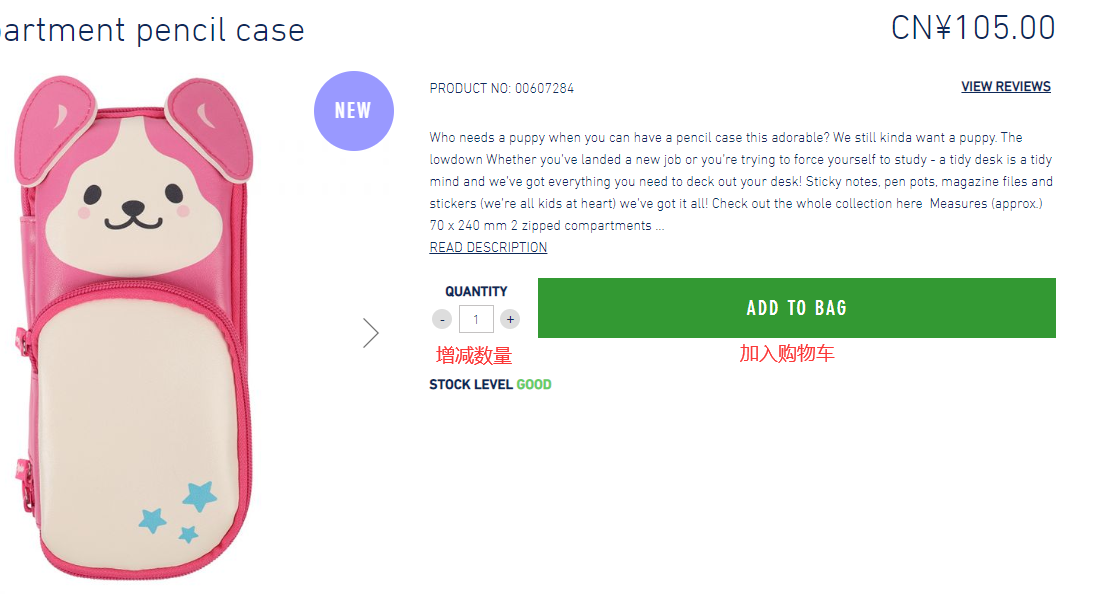1096x601 pixels.
Task: Show next product image with arrow
Action: coord(371,333)
